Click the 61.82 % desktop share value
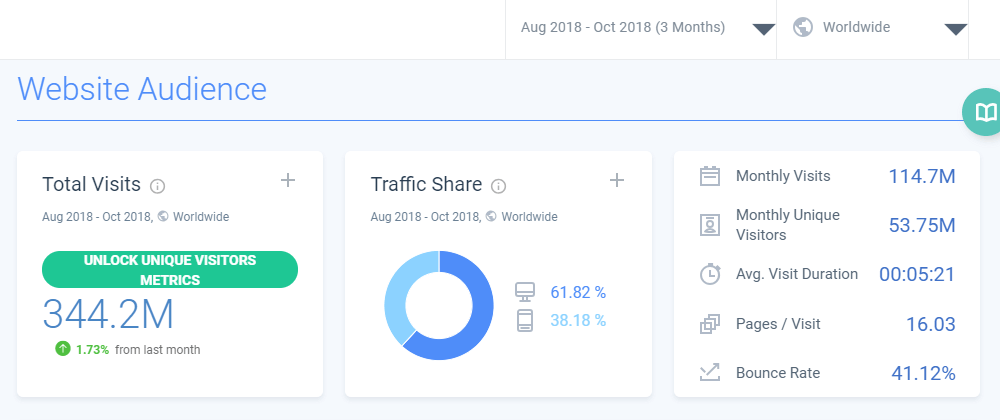 pos(578,293)
